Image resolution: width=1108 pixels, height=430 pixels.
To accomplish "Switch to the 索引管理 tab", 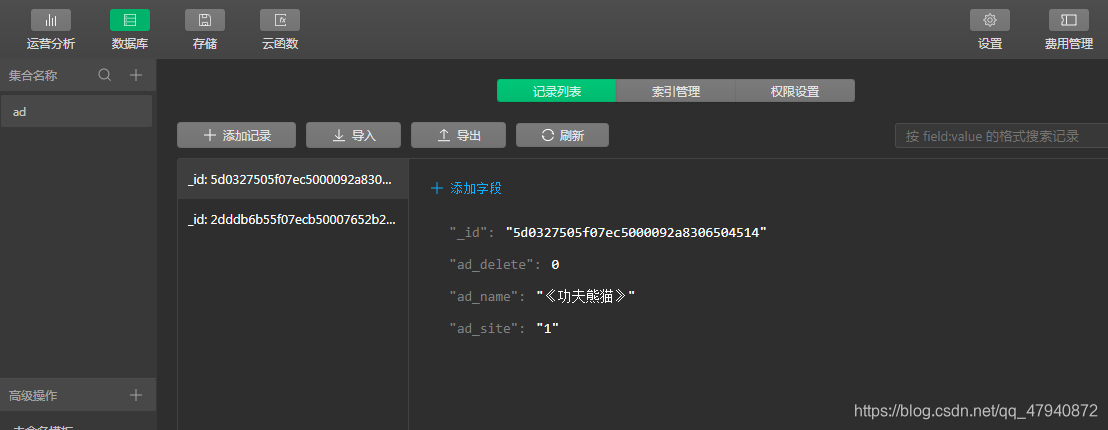I will 676,91.
